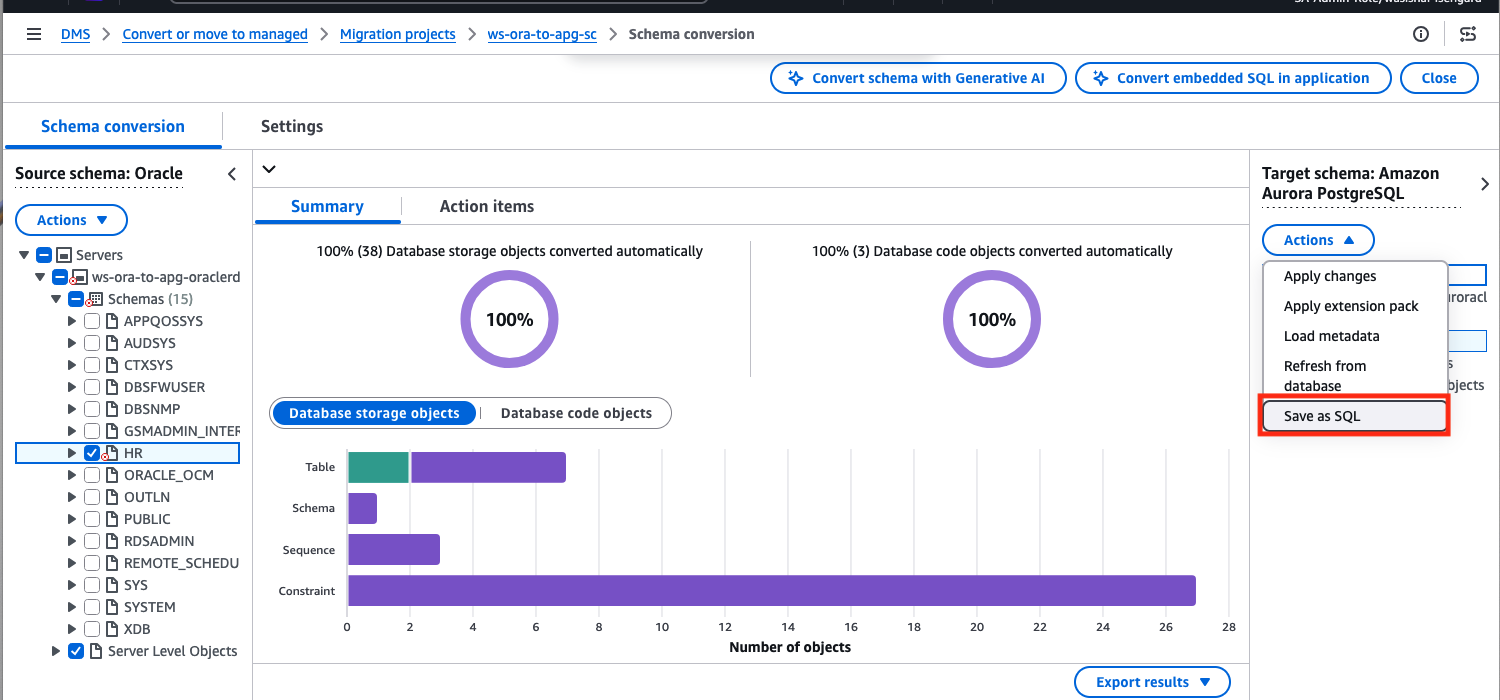Expand the HR schema node
This screenshot has height=700, width=1500.
pyautogui.click(x=72, y=453)
